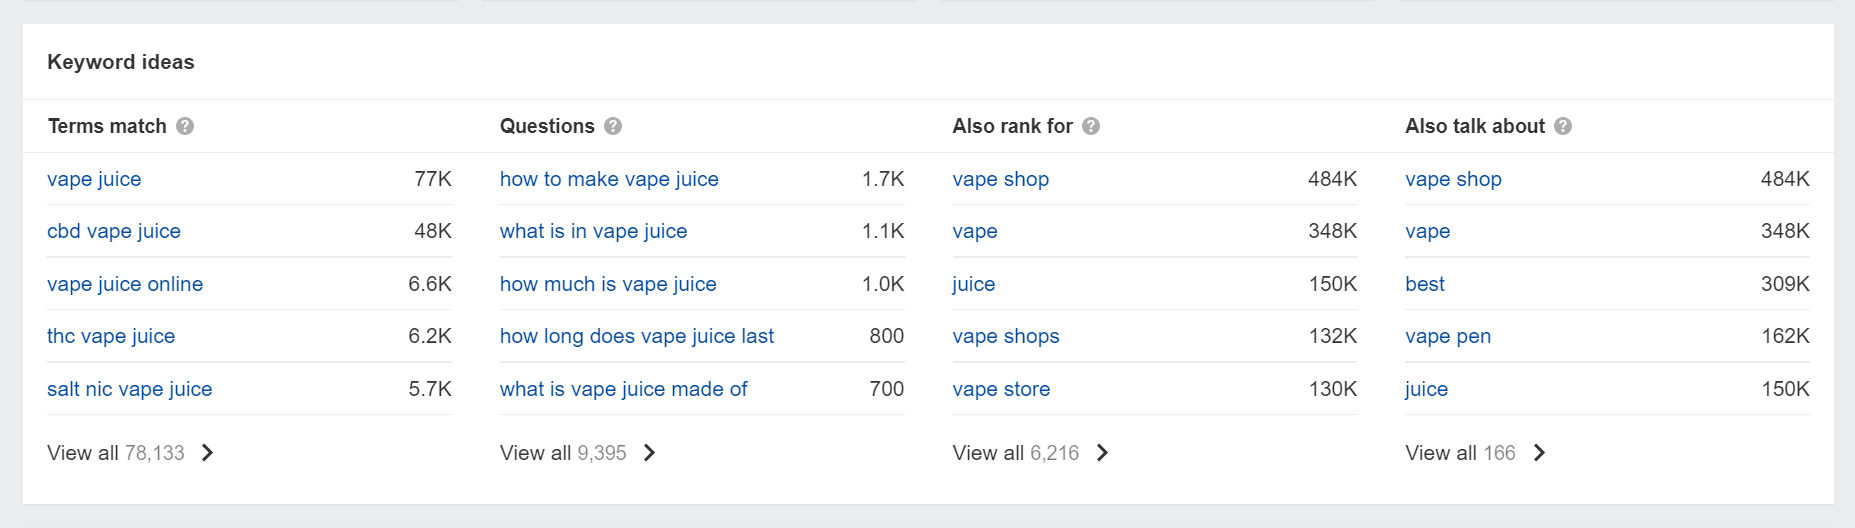Expand View all 9,395 questions arrow
Screen dimensions: 1855x528
pyautogui.click(x=649, y=453)
